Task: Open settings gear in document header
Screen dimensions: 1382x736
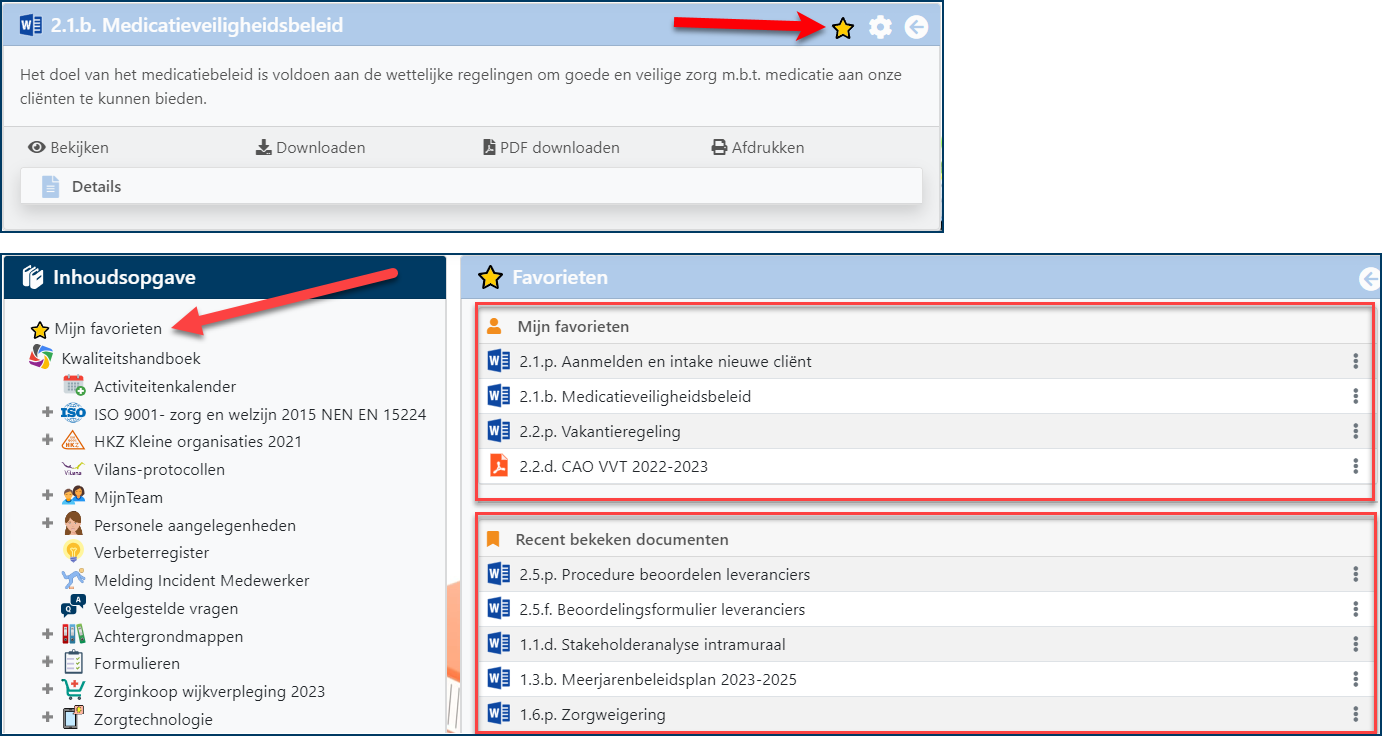Action: pos(880,27)
